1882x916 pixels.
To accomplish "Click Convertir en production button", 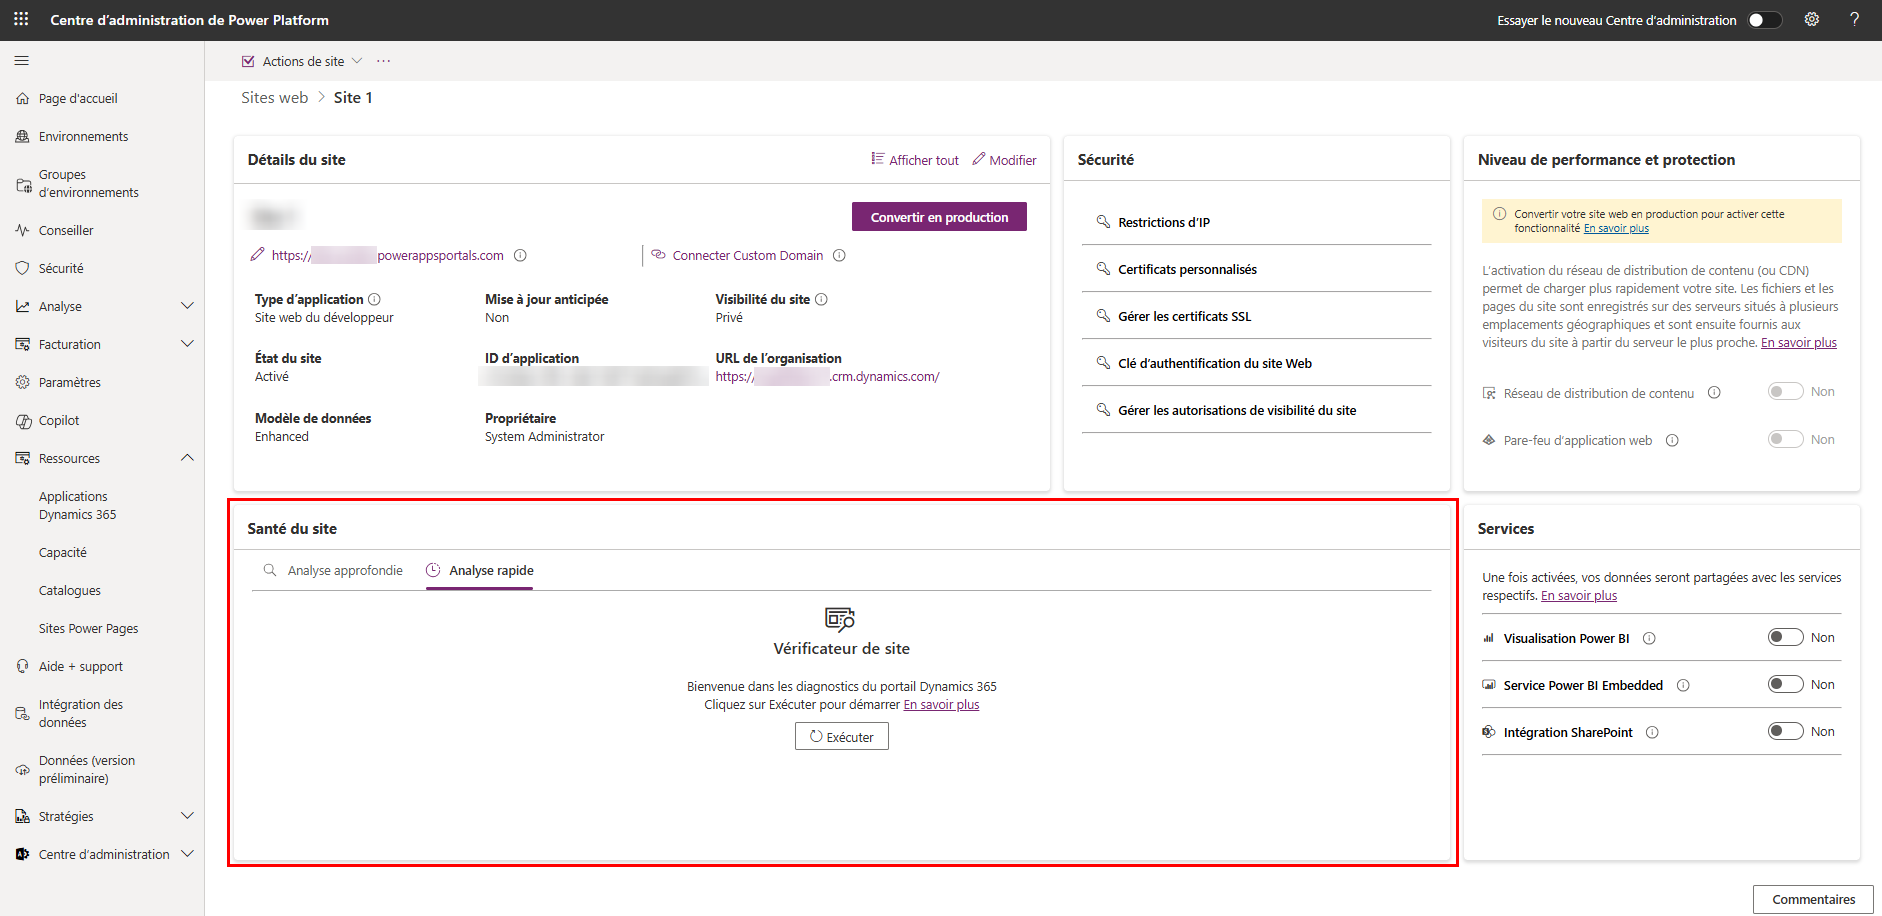I will point(939,217).
